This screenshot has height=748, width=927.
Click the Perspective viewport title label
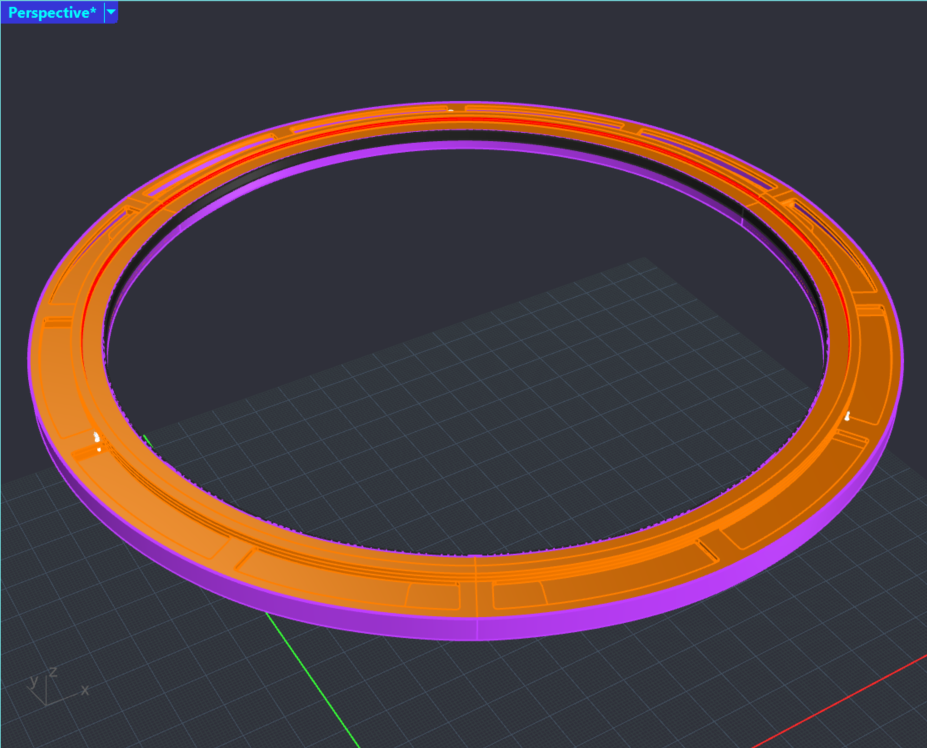(52, 13)
